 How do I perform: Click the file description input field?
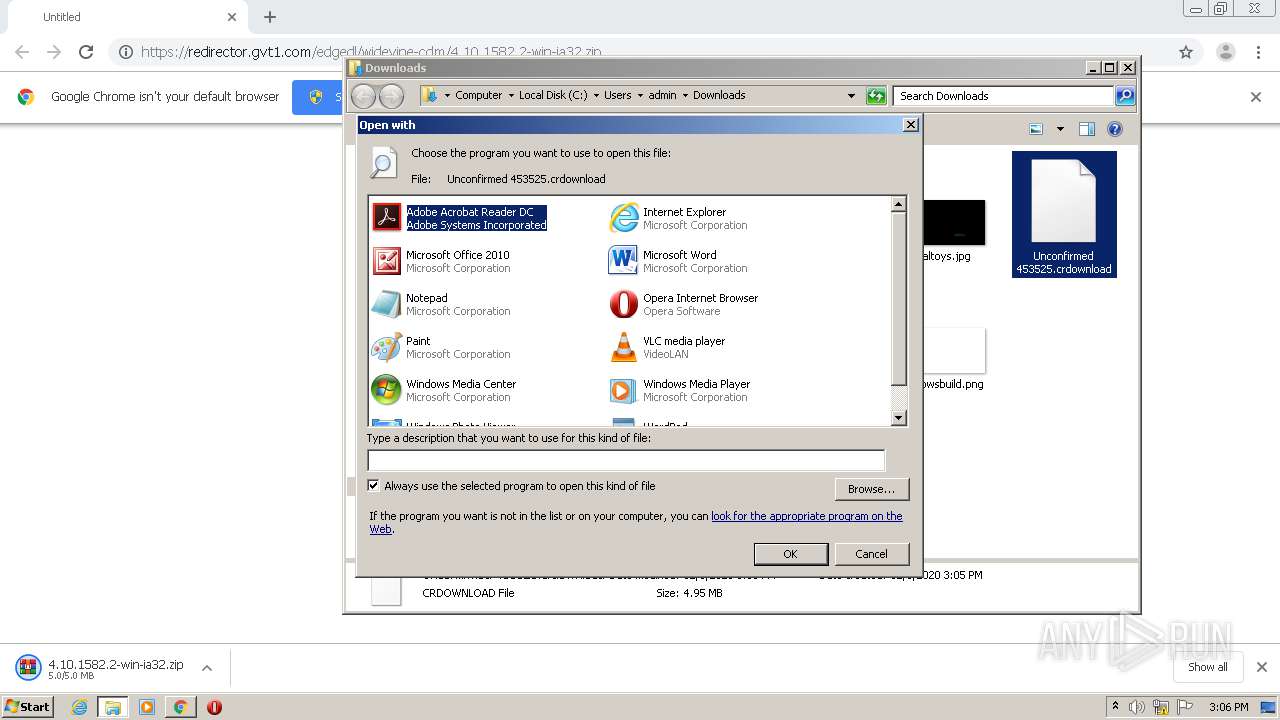tap(626, 460)
